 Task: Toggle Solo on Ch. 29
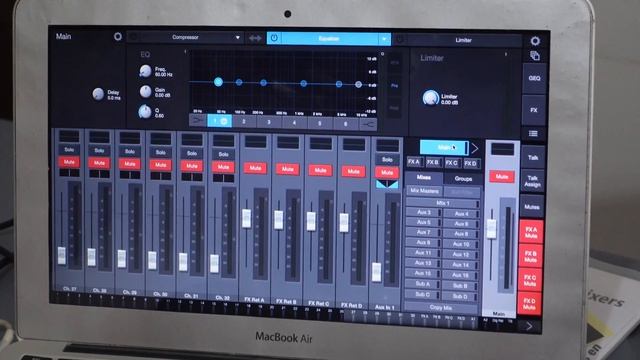130,151
